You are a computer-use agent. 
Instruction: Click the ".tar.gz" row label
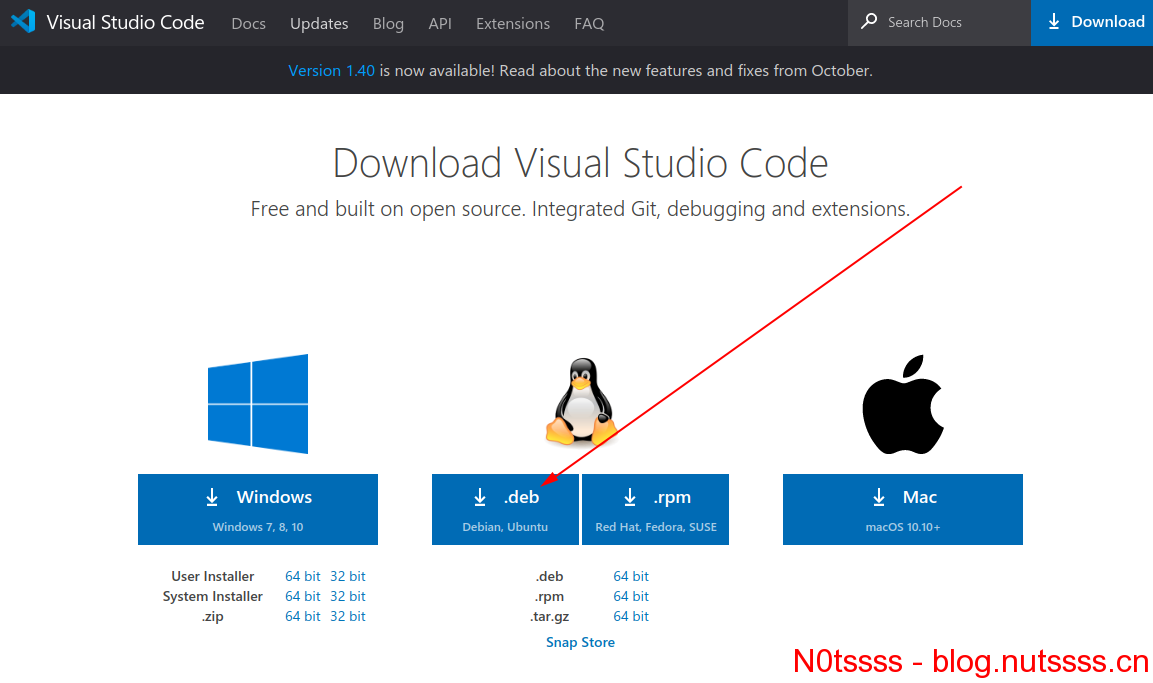[x=549, y=616]
